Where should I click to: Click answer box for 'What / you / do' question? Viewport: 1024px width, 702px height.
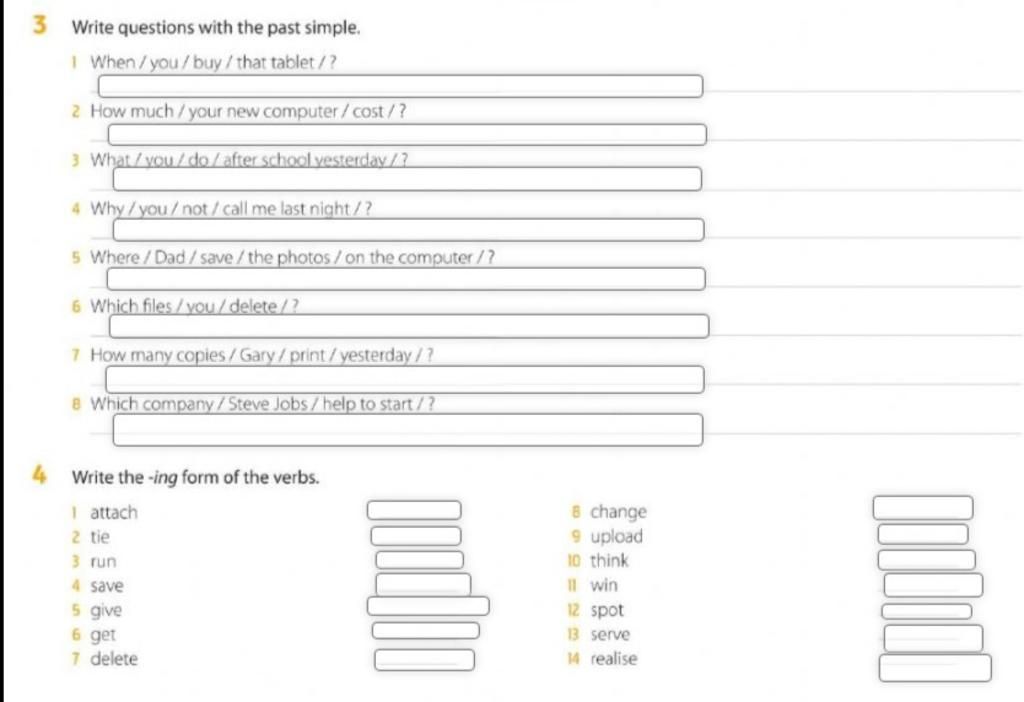click(x=408, y=179)
